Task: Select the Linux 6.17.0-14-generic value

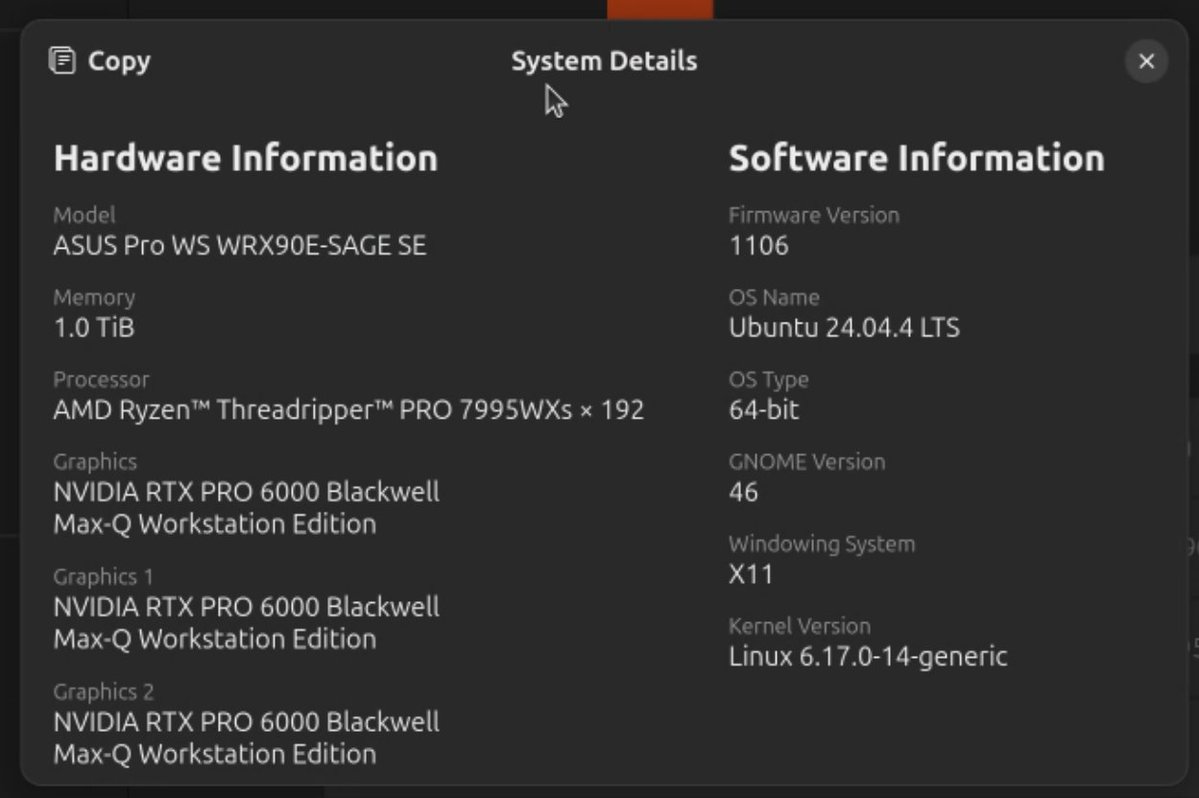Action: click(868, 657)
